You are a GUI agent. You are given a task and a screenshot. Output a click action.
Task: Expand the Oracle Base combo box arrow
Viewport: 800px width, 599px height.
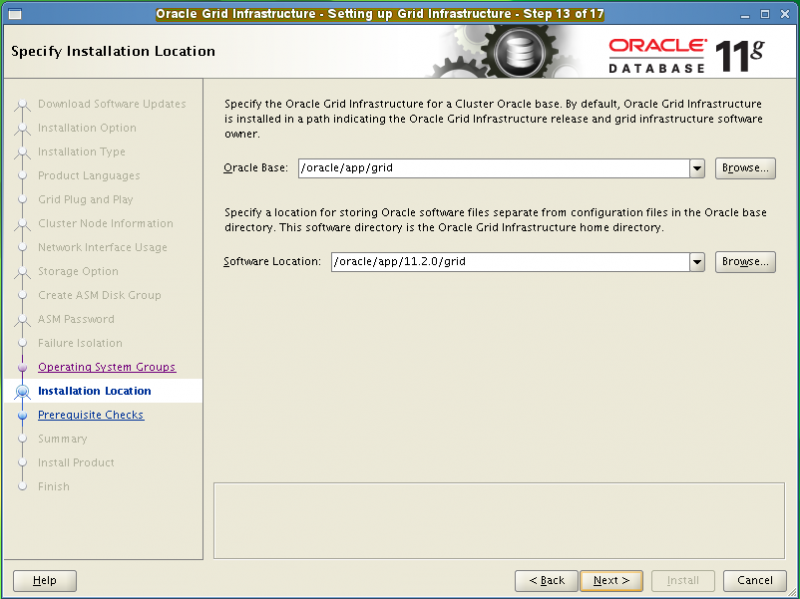coord(697,168)
